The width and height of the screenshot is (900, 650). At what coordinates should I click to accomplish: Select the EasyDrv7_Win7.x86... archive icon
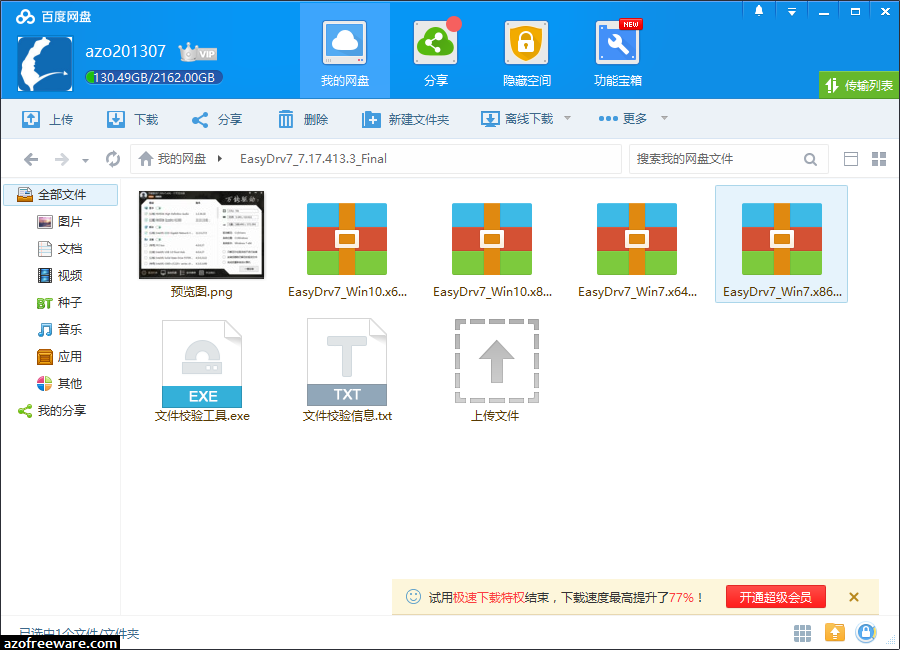pyautogui.click(x=782, y=239)
